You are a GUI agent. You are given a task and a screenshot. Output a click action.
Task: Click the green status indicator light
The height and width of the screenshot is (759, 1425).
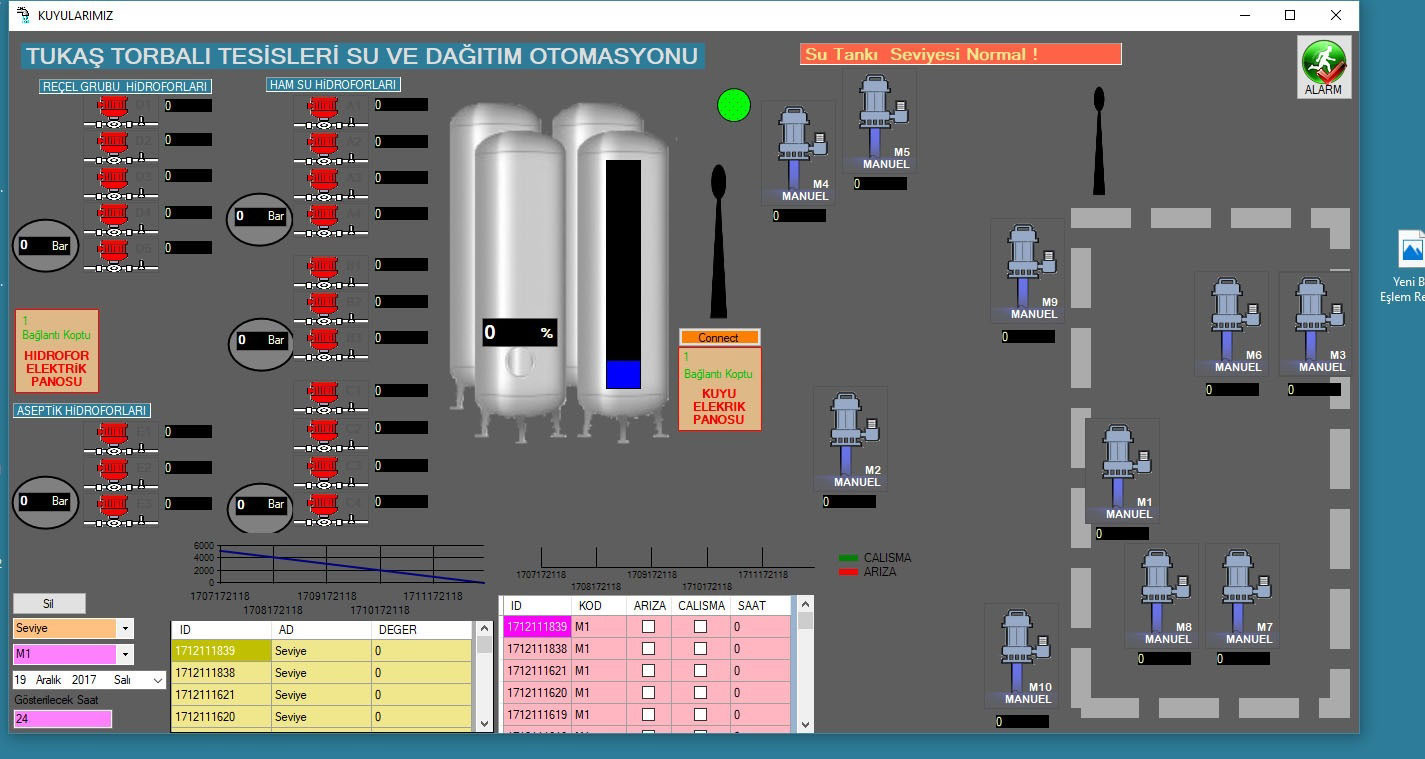point(734,105)
